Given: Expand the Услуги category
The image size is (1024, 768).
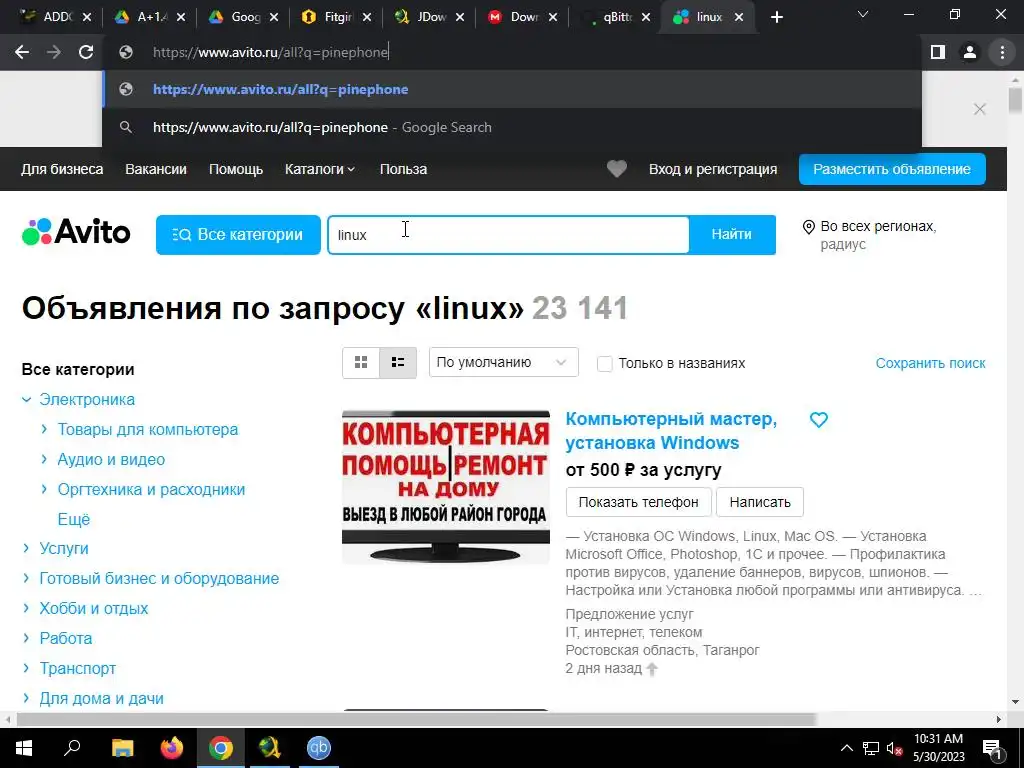Looking at the screenshot, I should [x=26, y=548].
